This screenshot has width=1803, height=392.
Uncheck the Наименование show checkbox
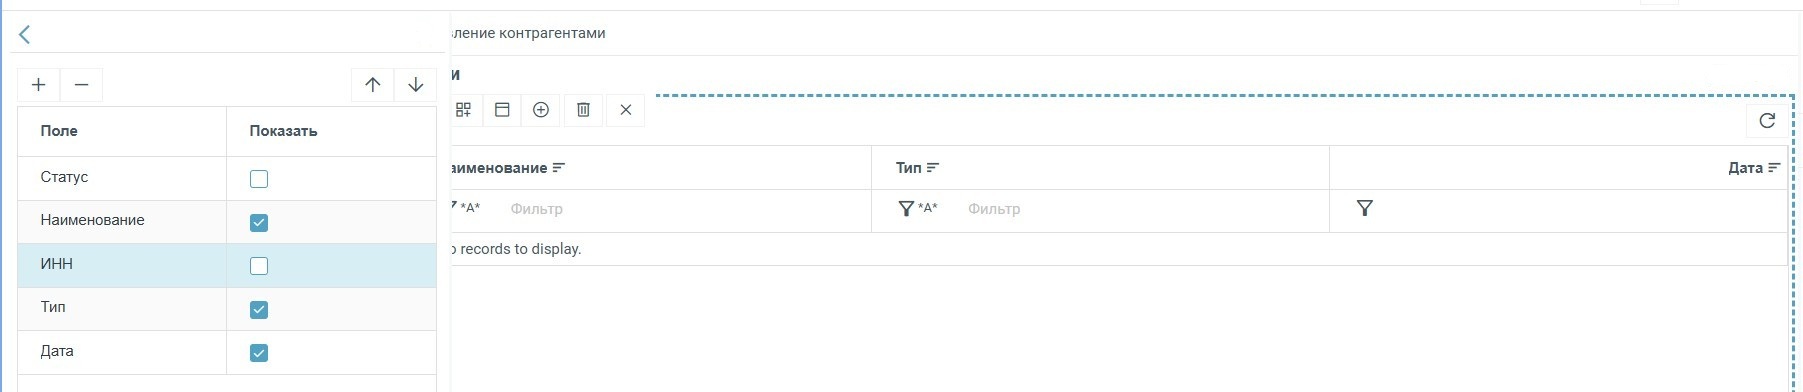click(x=259, y=223)
